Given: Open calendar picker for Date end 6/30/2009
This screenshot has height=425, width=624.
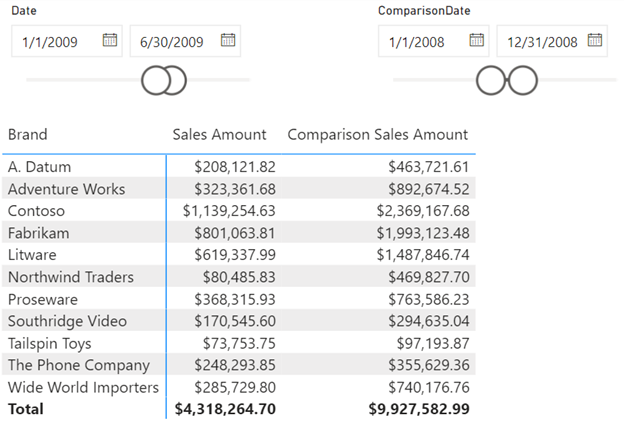Looking at the screenshot, I should [x=228, y=40].
